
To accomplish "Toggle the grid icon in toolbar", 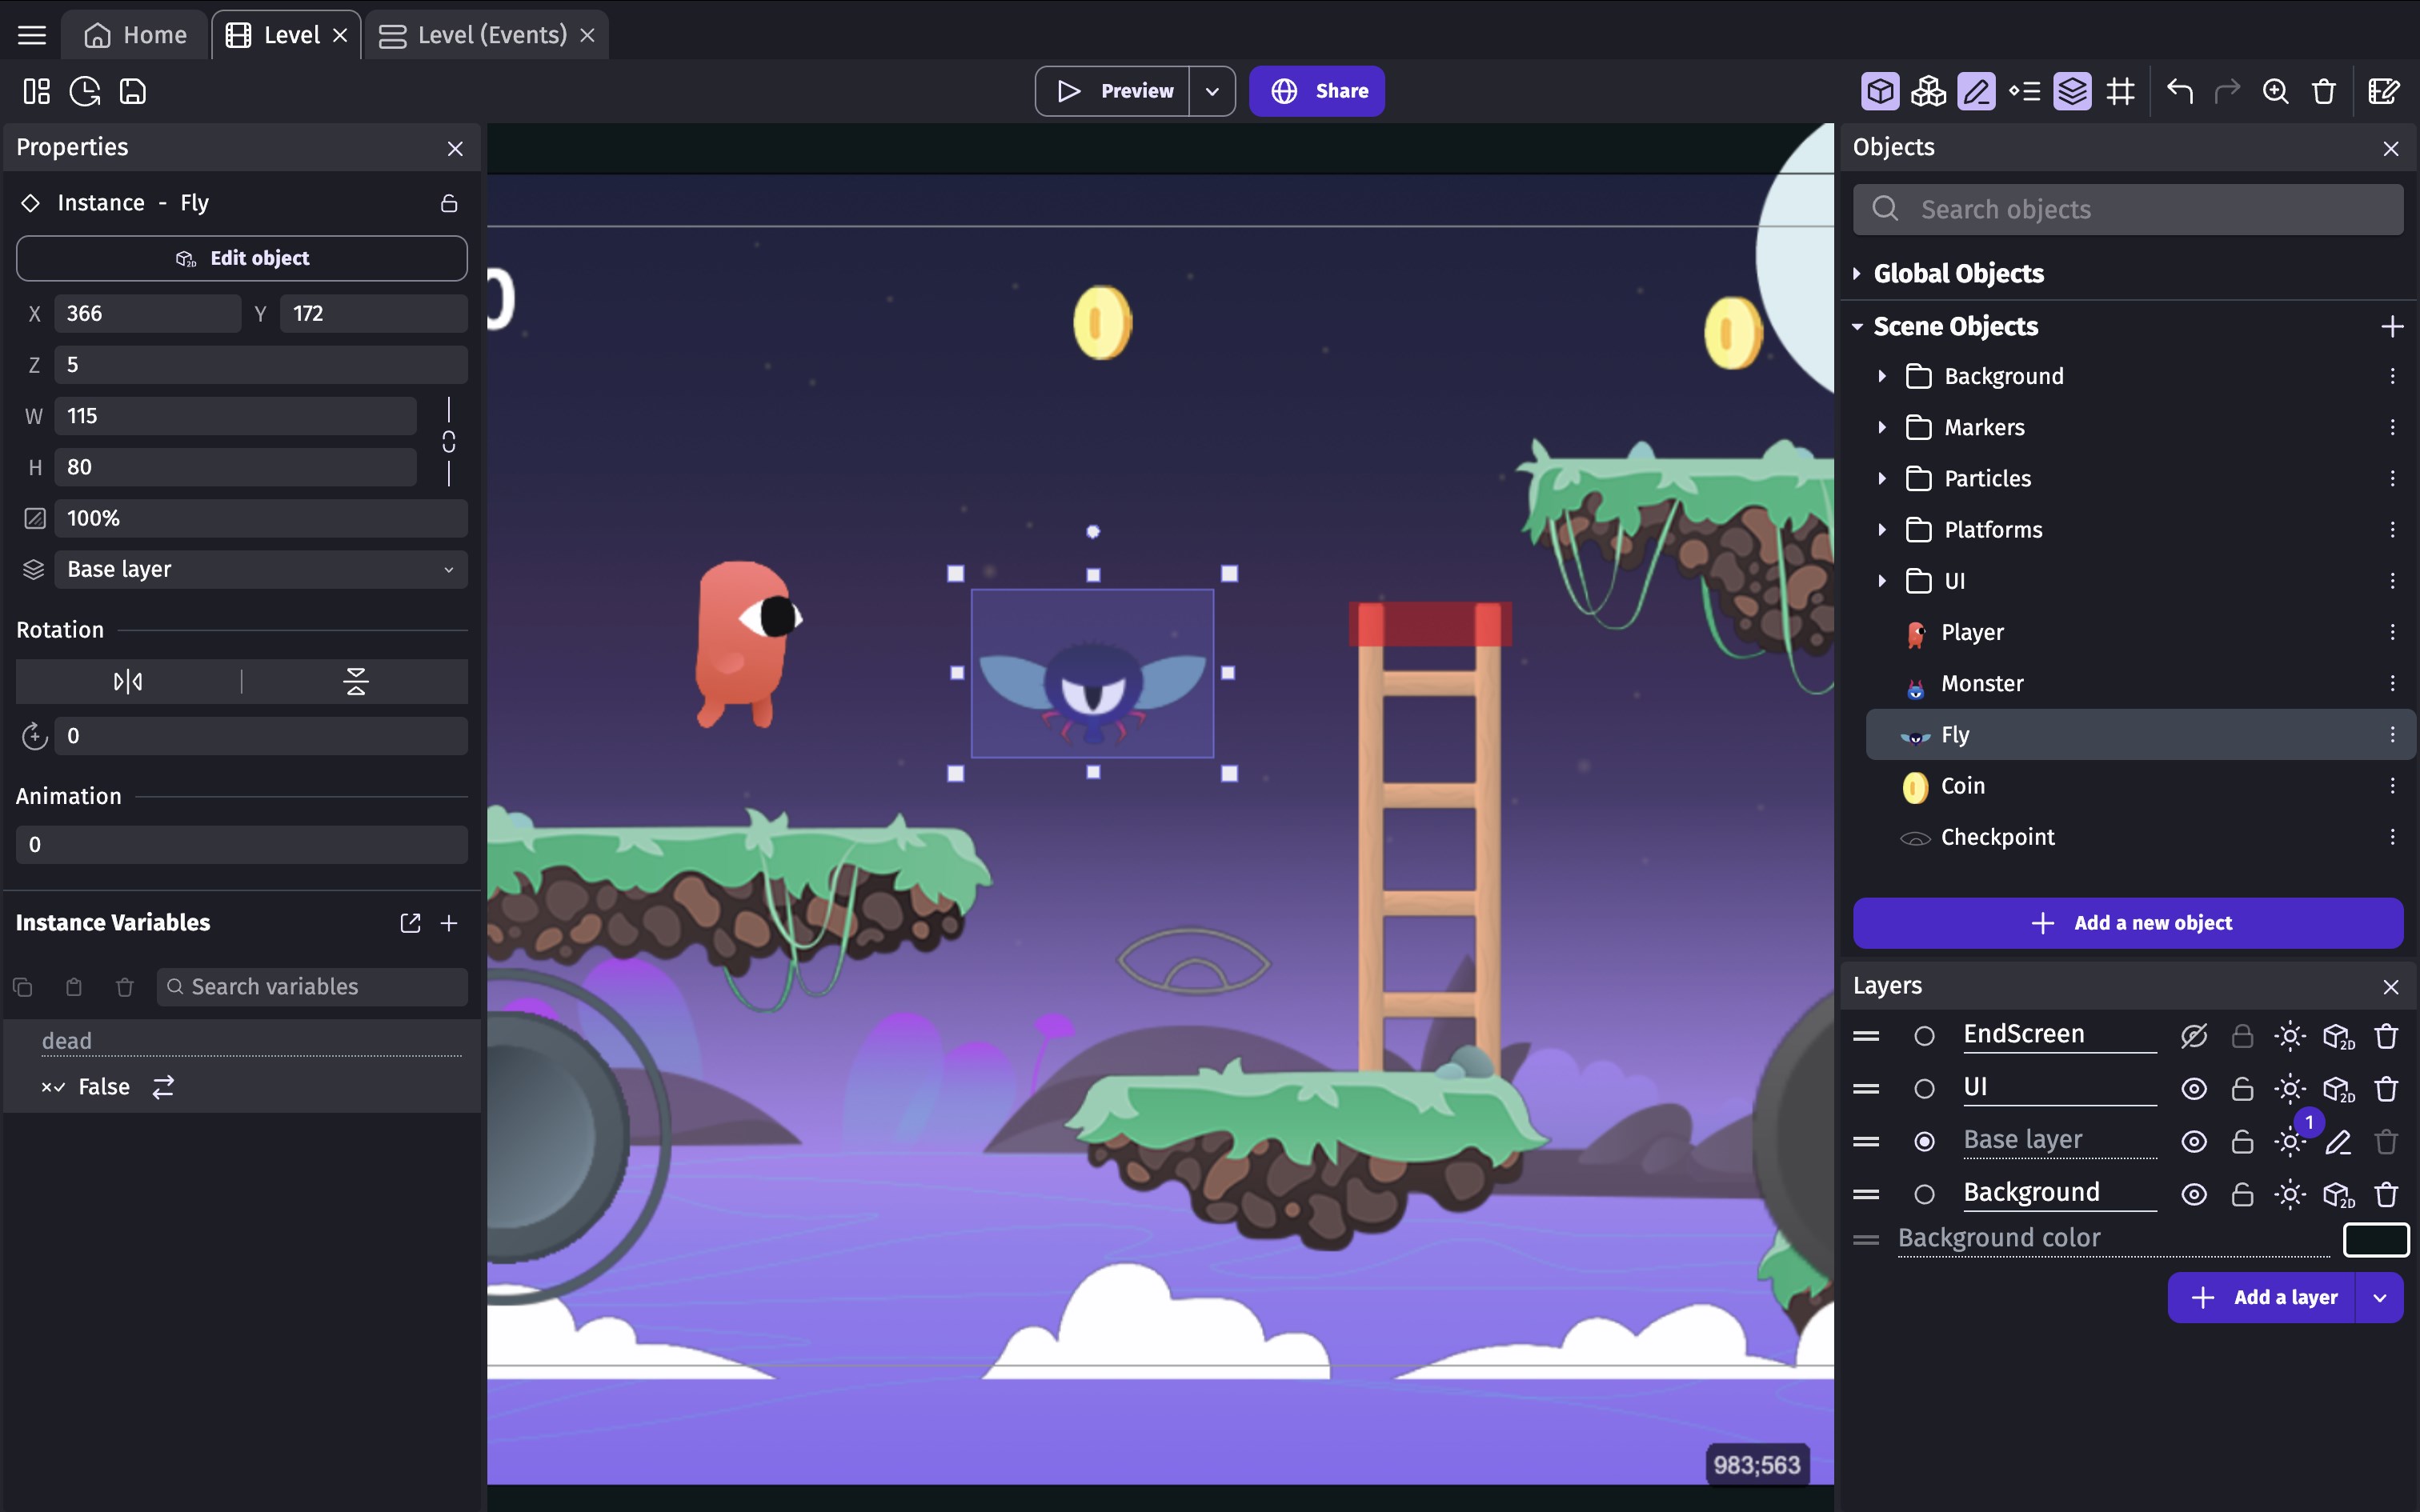I will coord(2120,92).
